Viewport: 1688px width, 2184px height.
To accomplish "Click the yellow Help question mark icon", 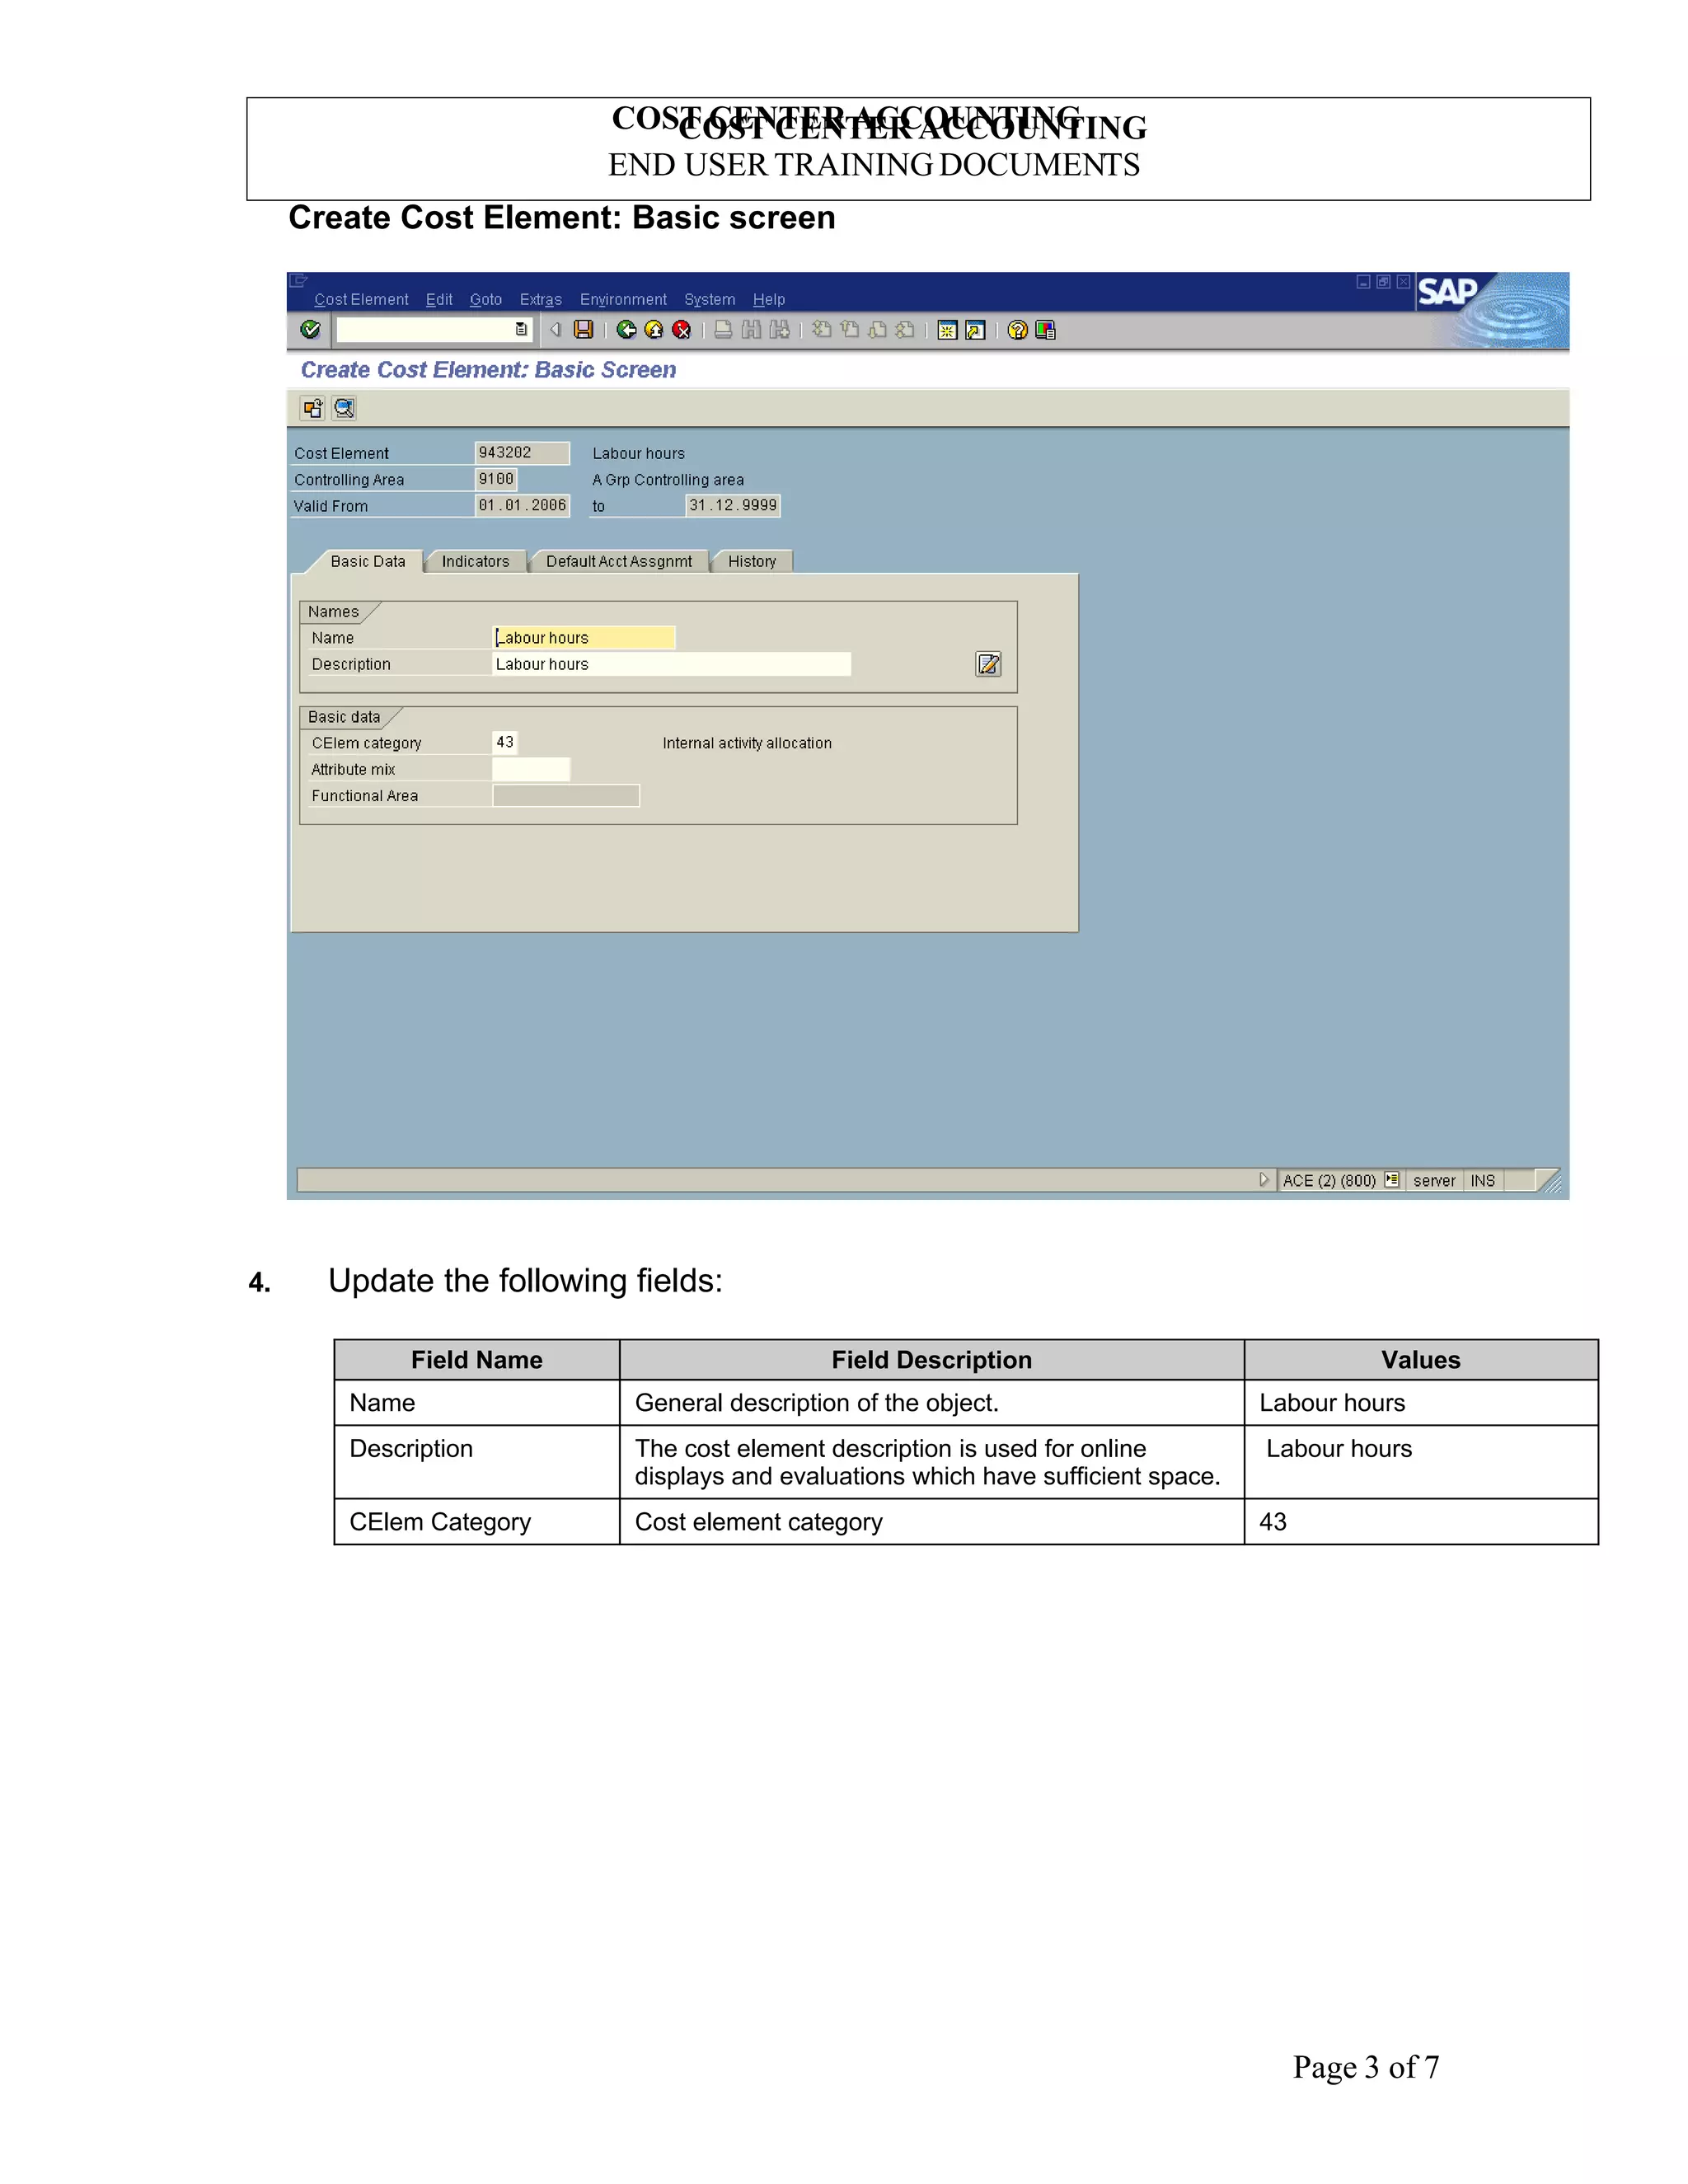I will coord(1017,330).
